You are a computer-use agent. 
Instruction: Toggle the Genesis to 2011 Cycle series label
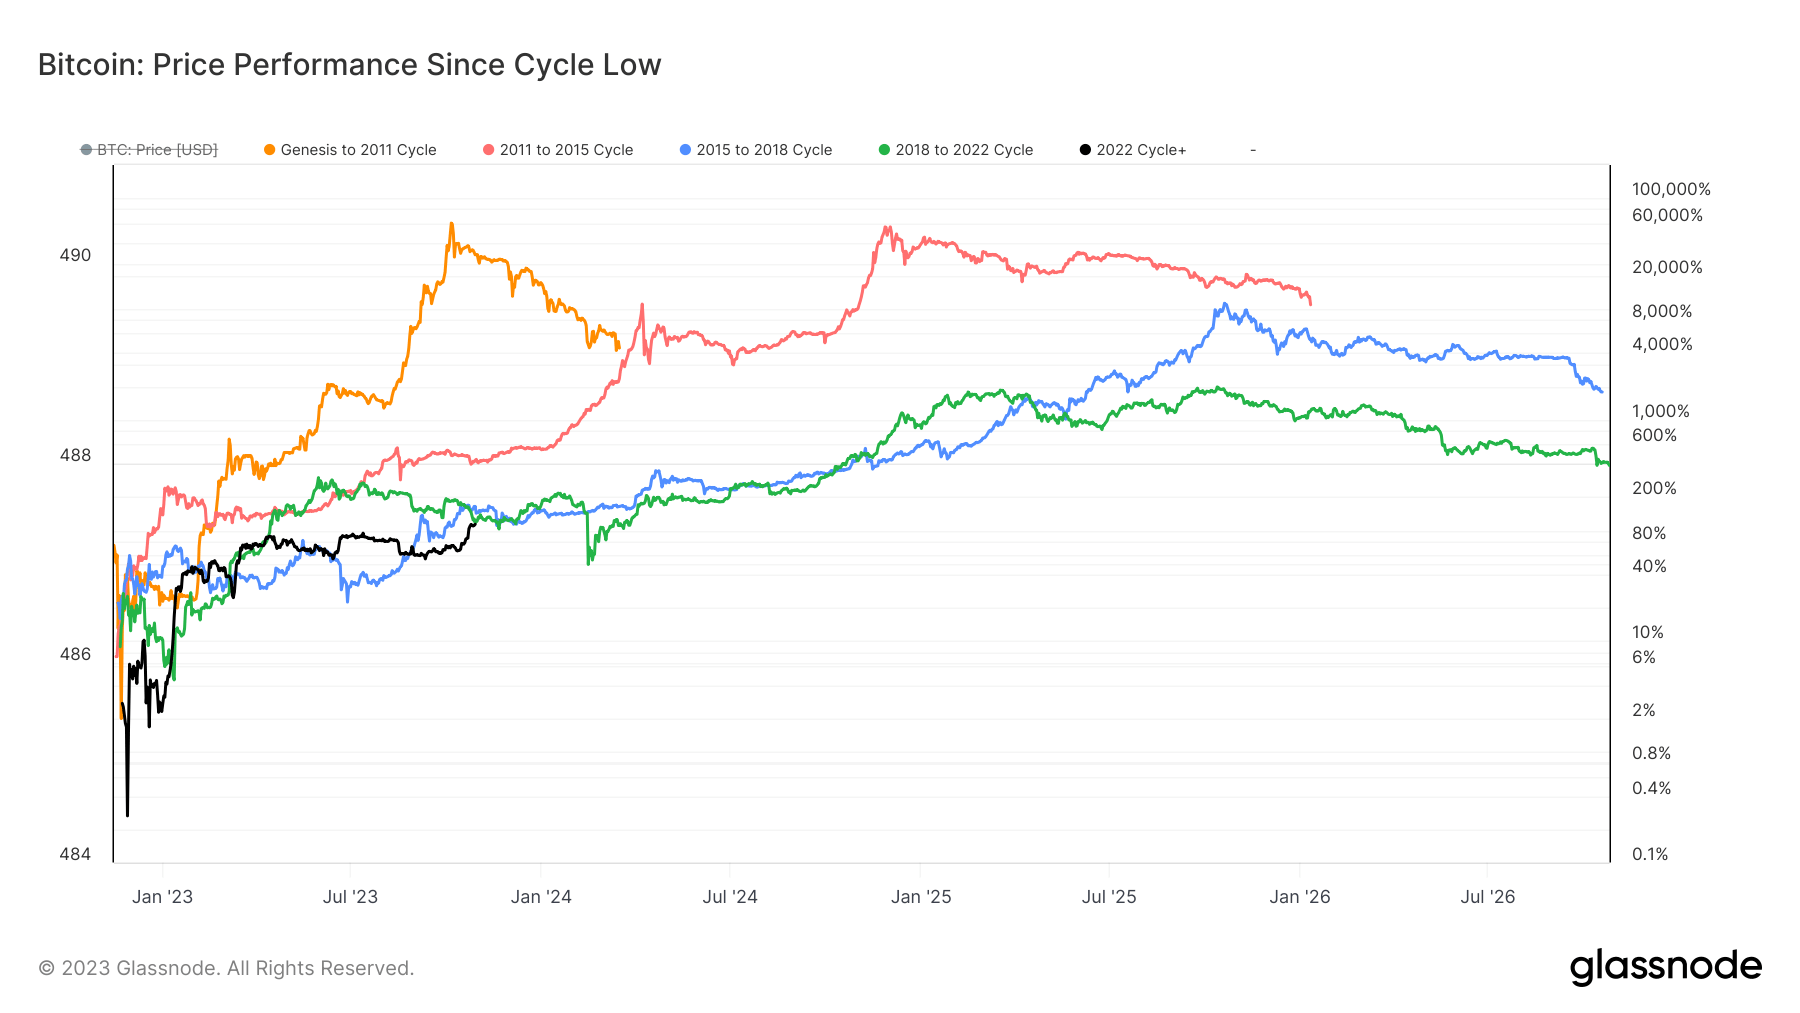(x=358, y=150)
